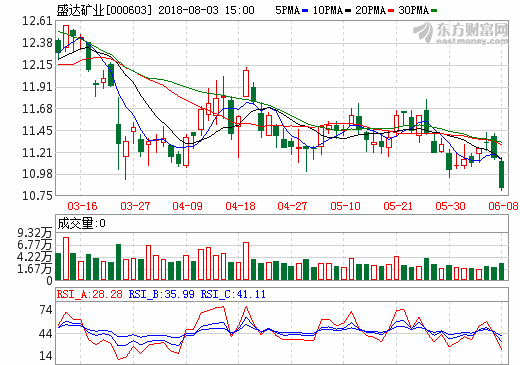Click the green 30PMA legend color swatch
Viewport: 520px width, 365px height.
(434, 11)
